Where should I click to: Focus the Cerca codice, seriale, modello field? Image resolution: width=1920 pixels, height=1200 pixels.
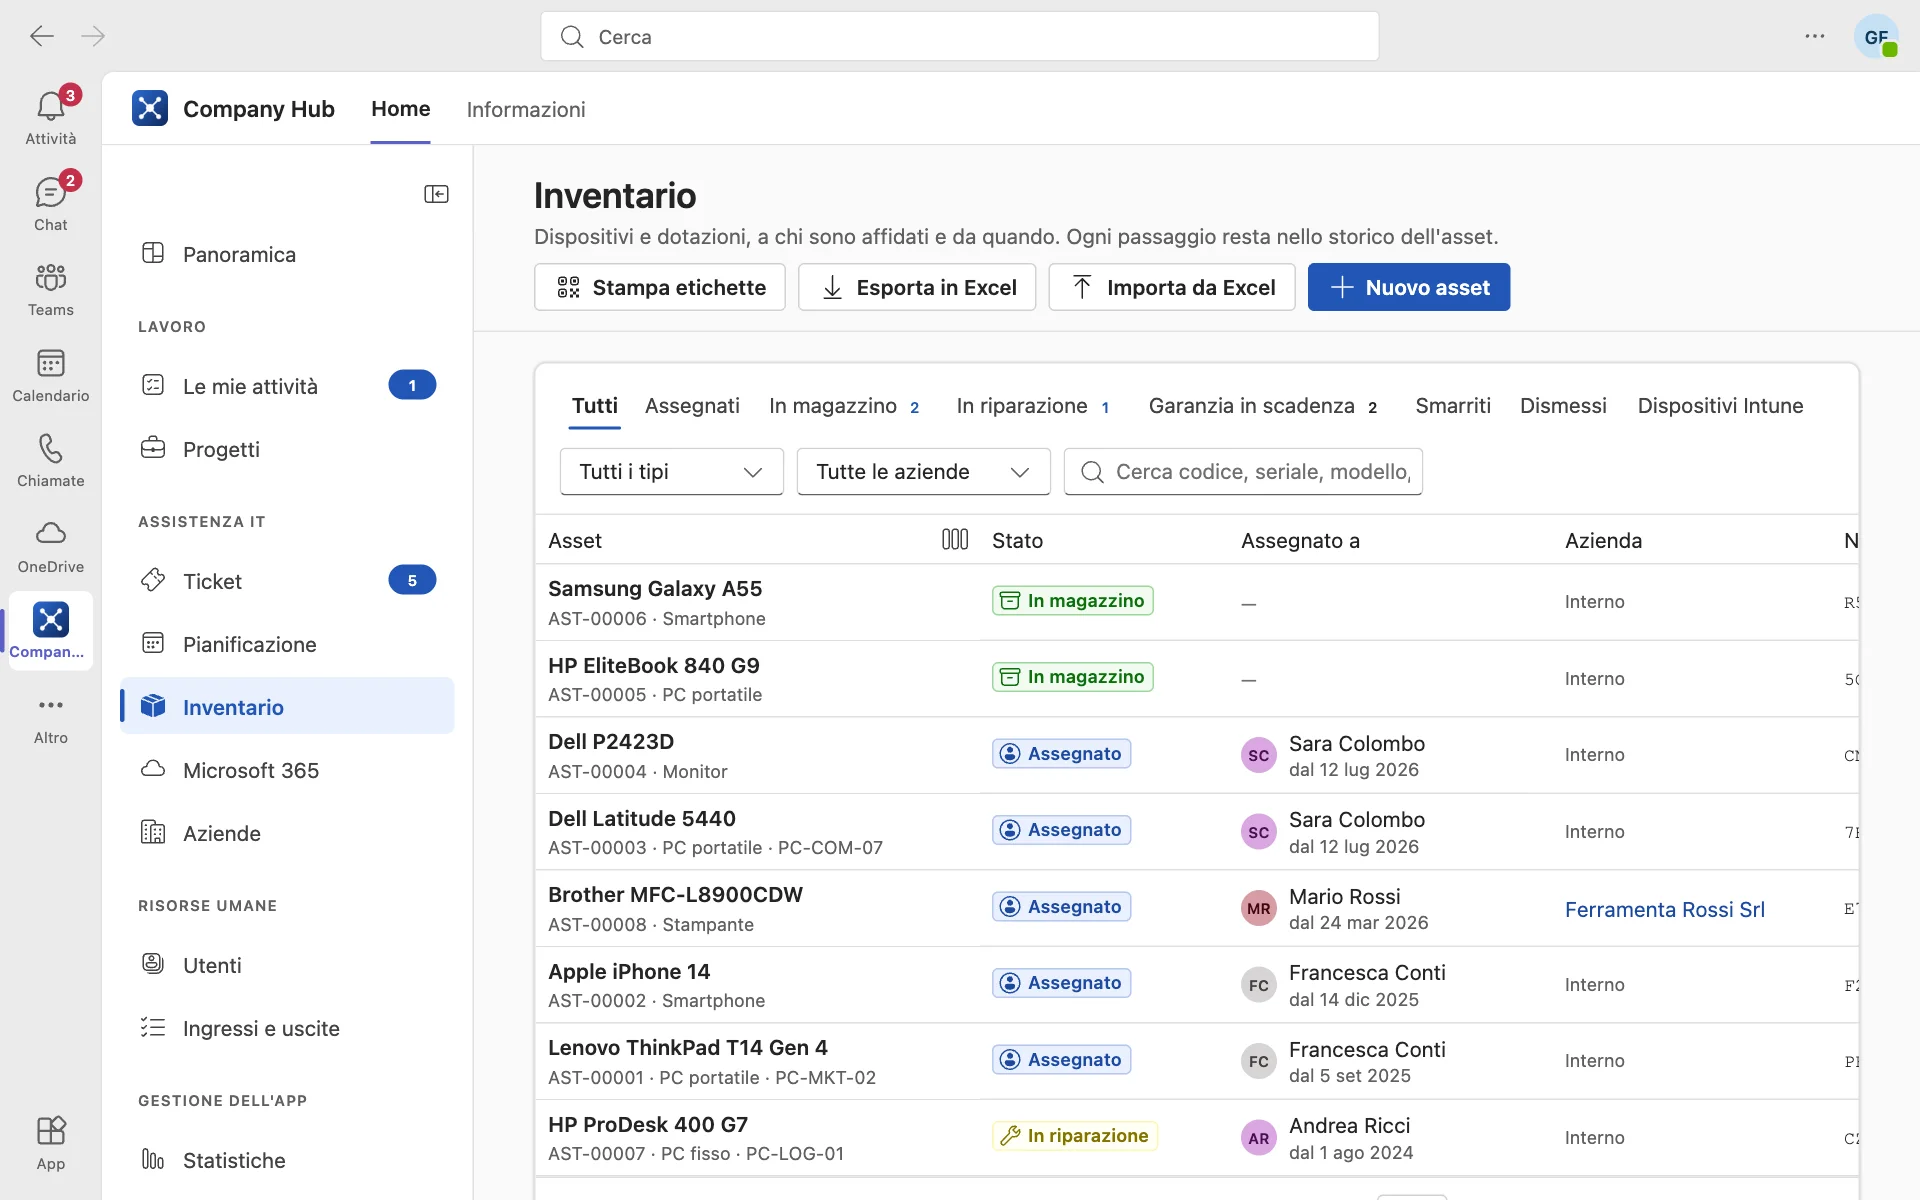1243,472
